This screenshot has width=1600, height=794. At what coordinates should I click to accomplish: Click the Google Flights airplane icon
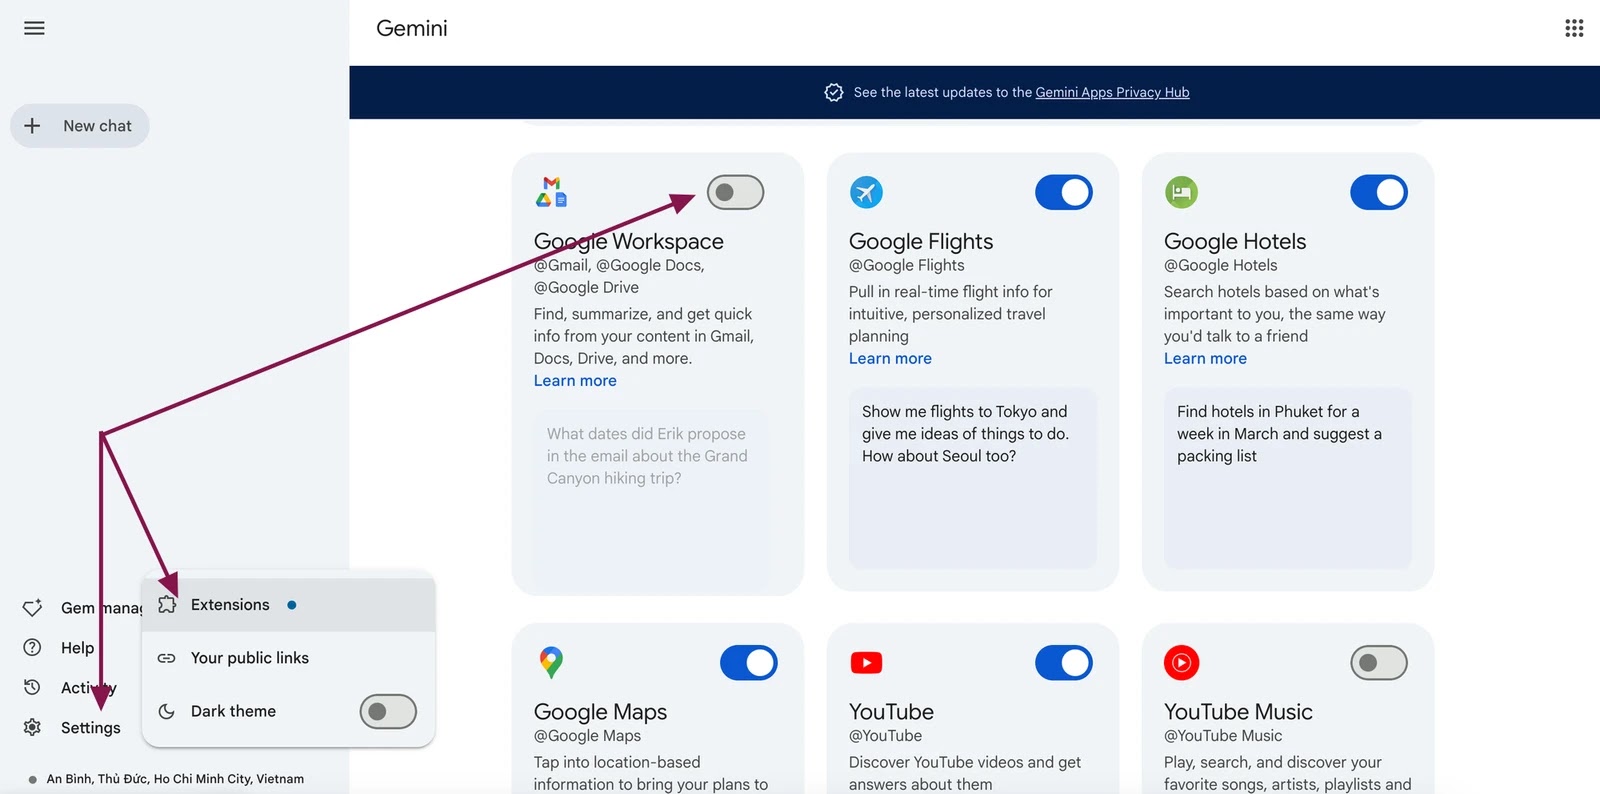click(x=866, y=192)
